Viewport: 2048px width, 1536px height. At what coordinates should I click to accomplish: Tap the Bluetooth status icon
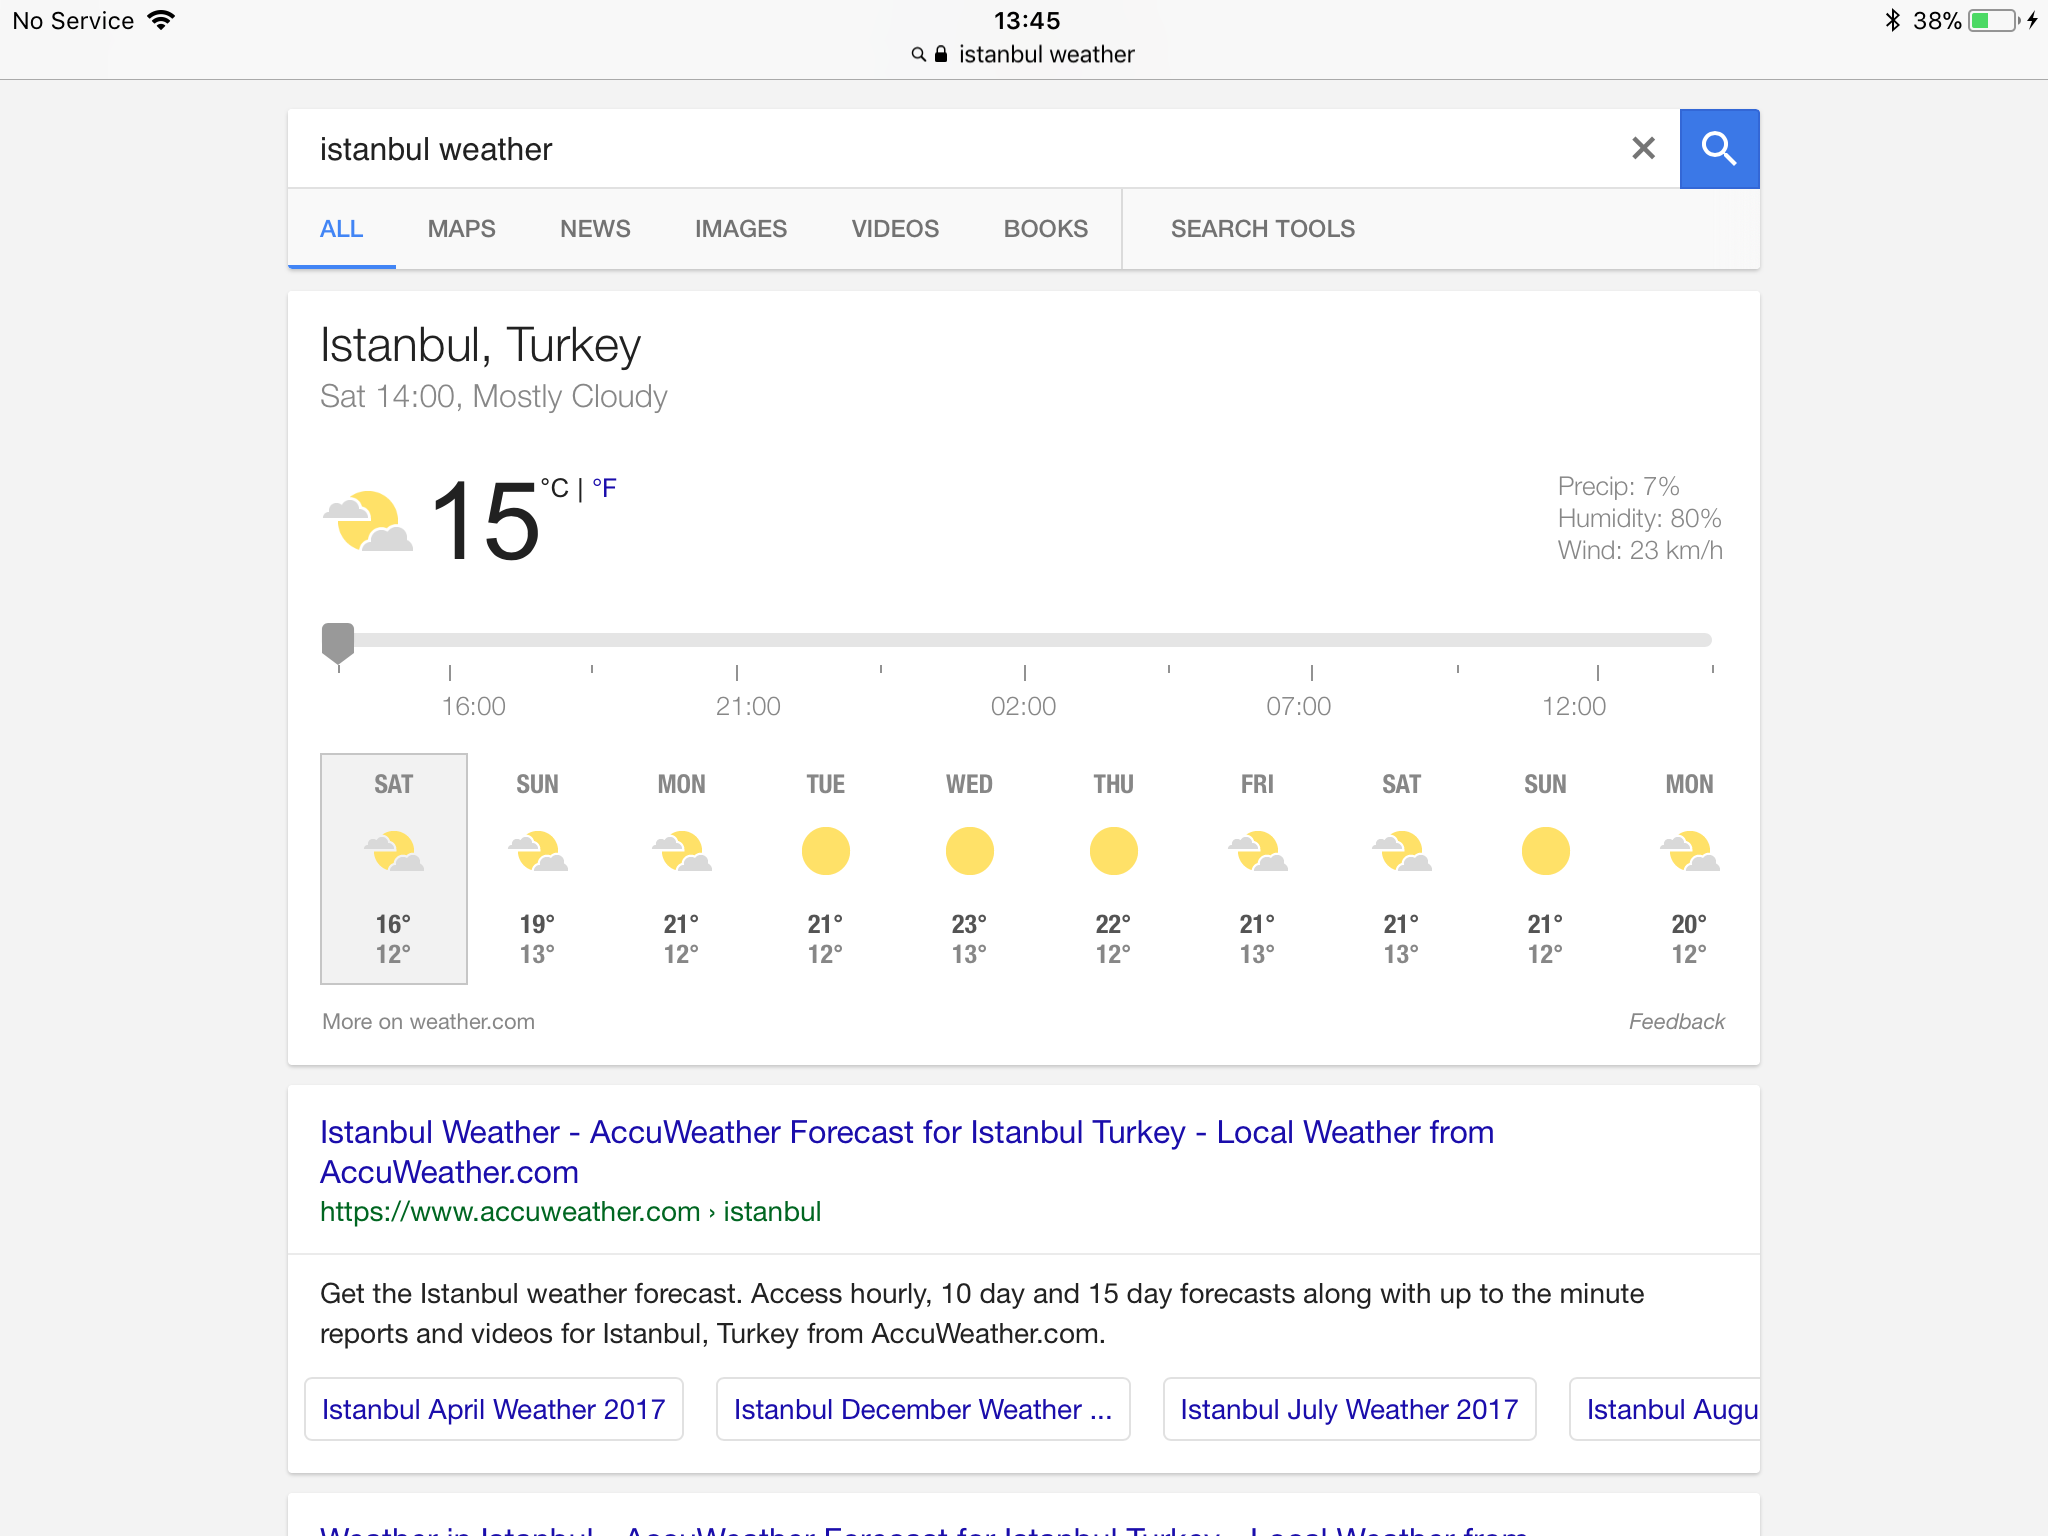(1891, 21)
